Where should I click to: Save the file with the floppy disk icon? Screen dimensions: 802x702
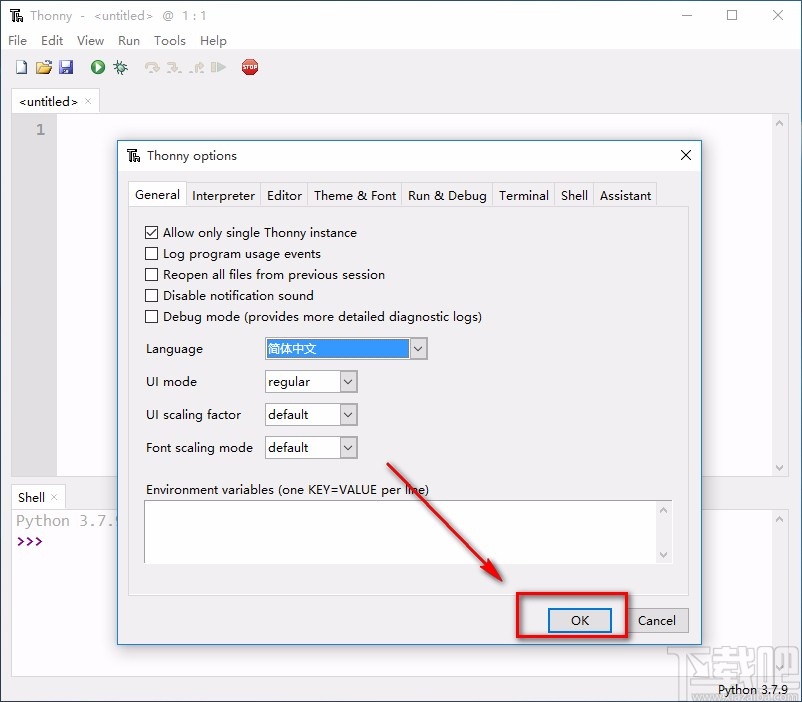click(66, 67)
